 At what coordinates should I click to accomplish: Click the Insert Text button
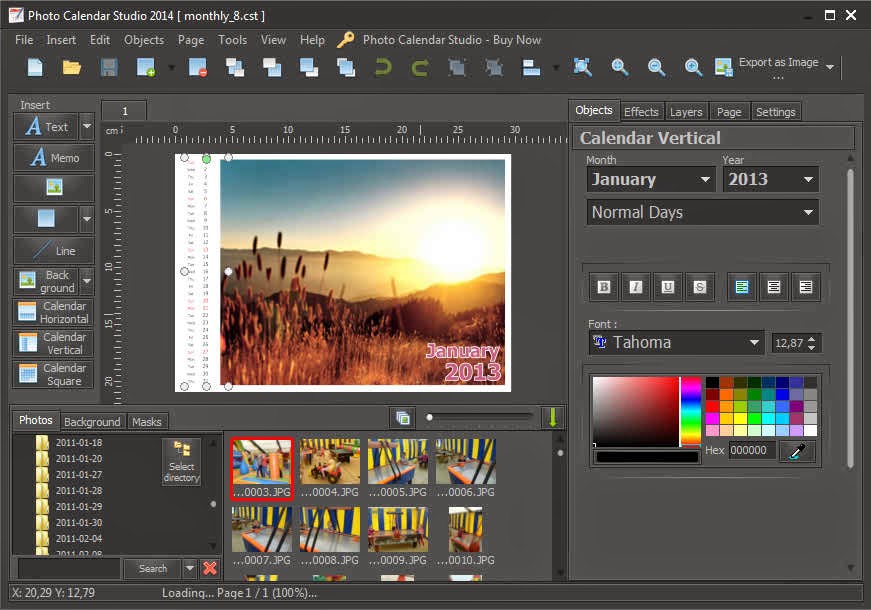pyautogui.click(x=47, y=126)
